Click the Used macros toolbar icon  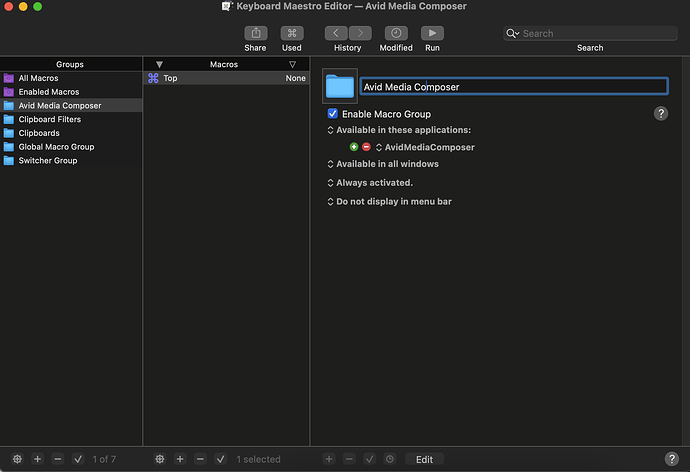(292, 33)
